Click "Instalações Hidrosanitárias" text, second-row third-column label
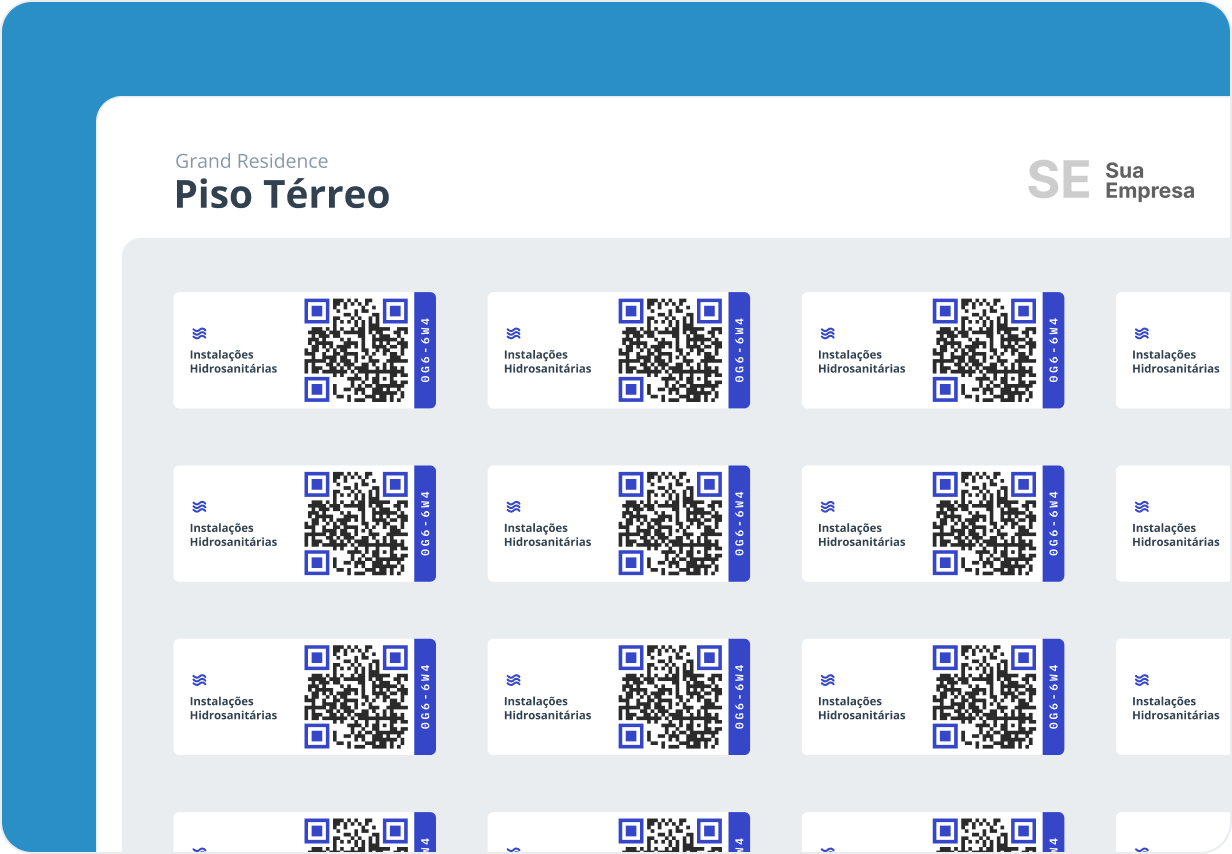Viewport: 1232px width, 854px height. coord(862,535)
